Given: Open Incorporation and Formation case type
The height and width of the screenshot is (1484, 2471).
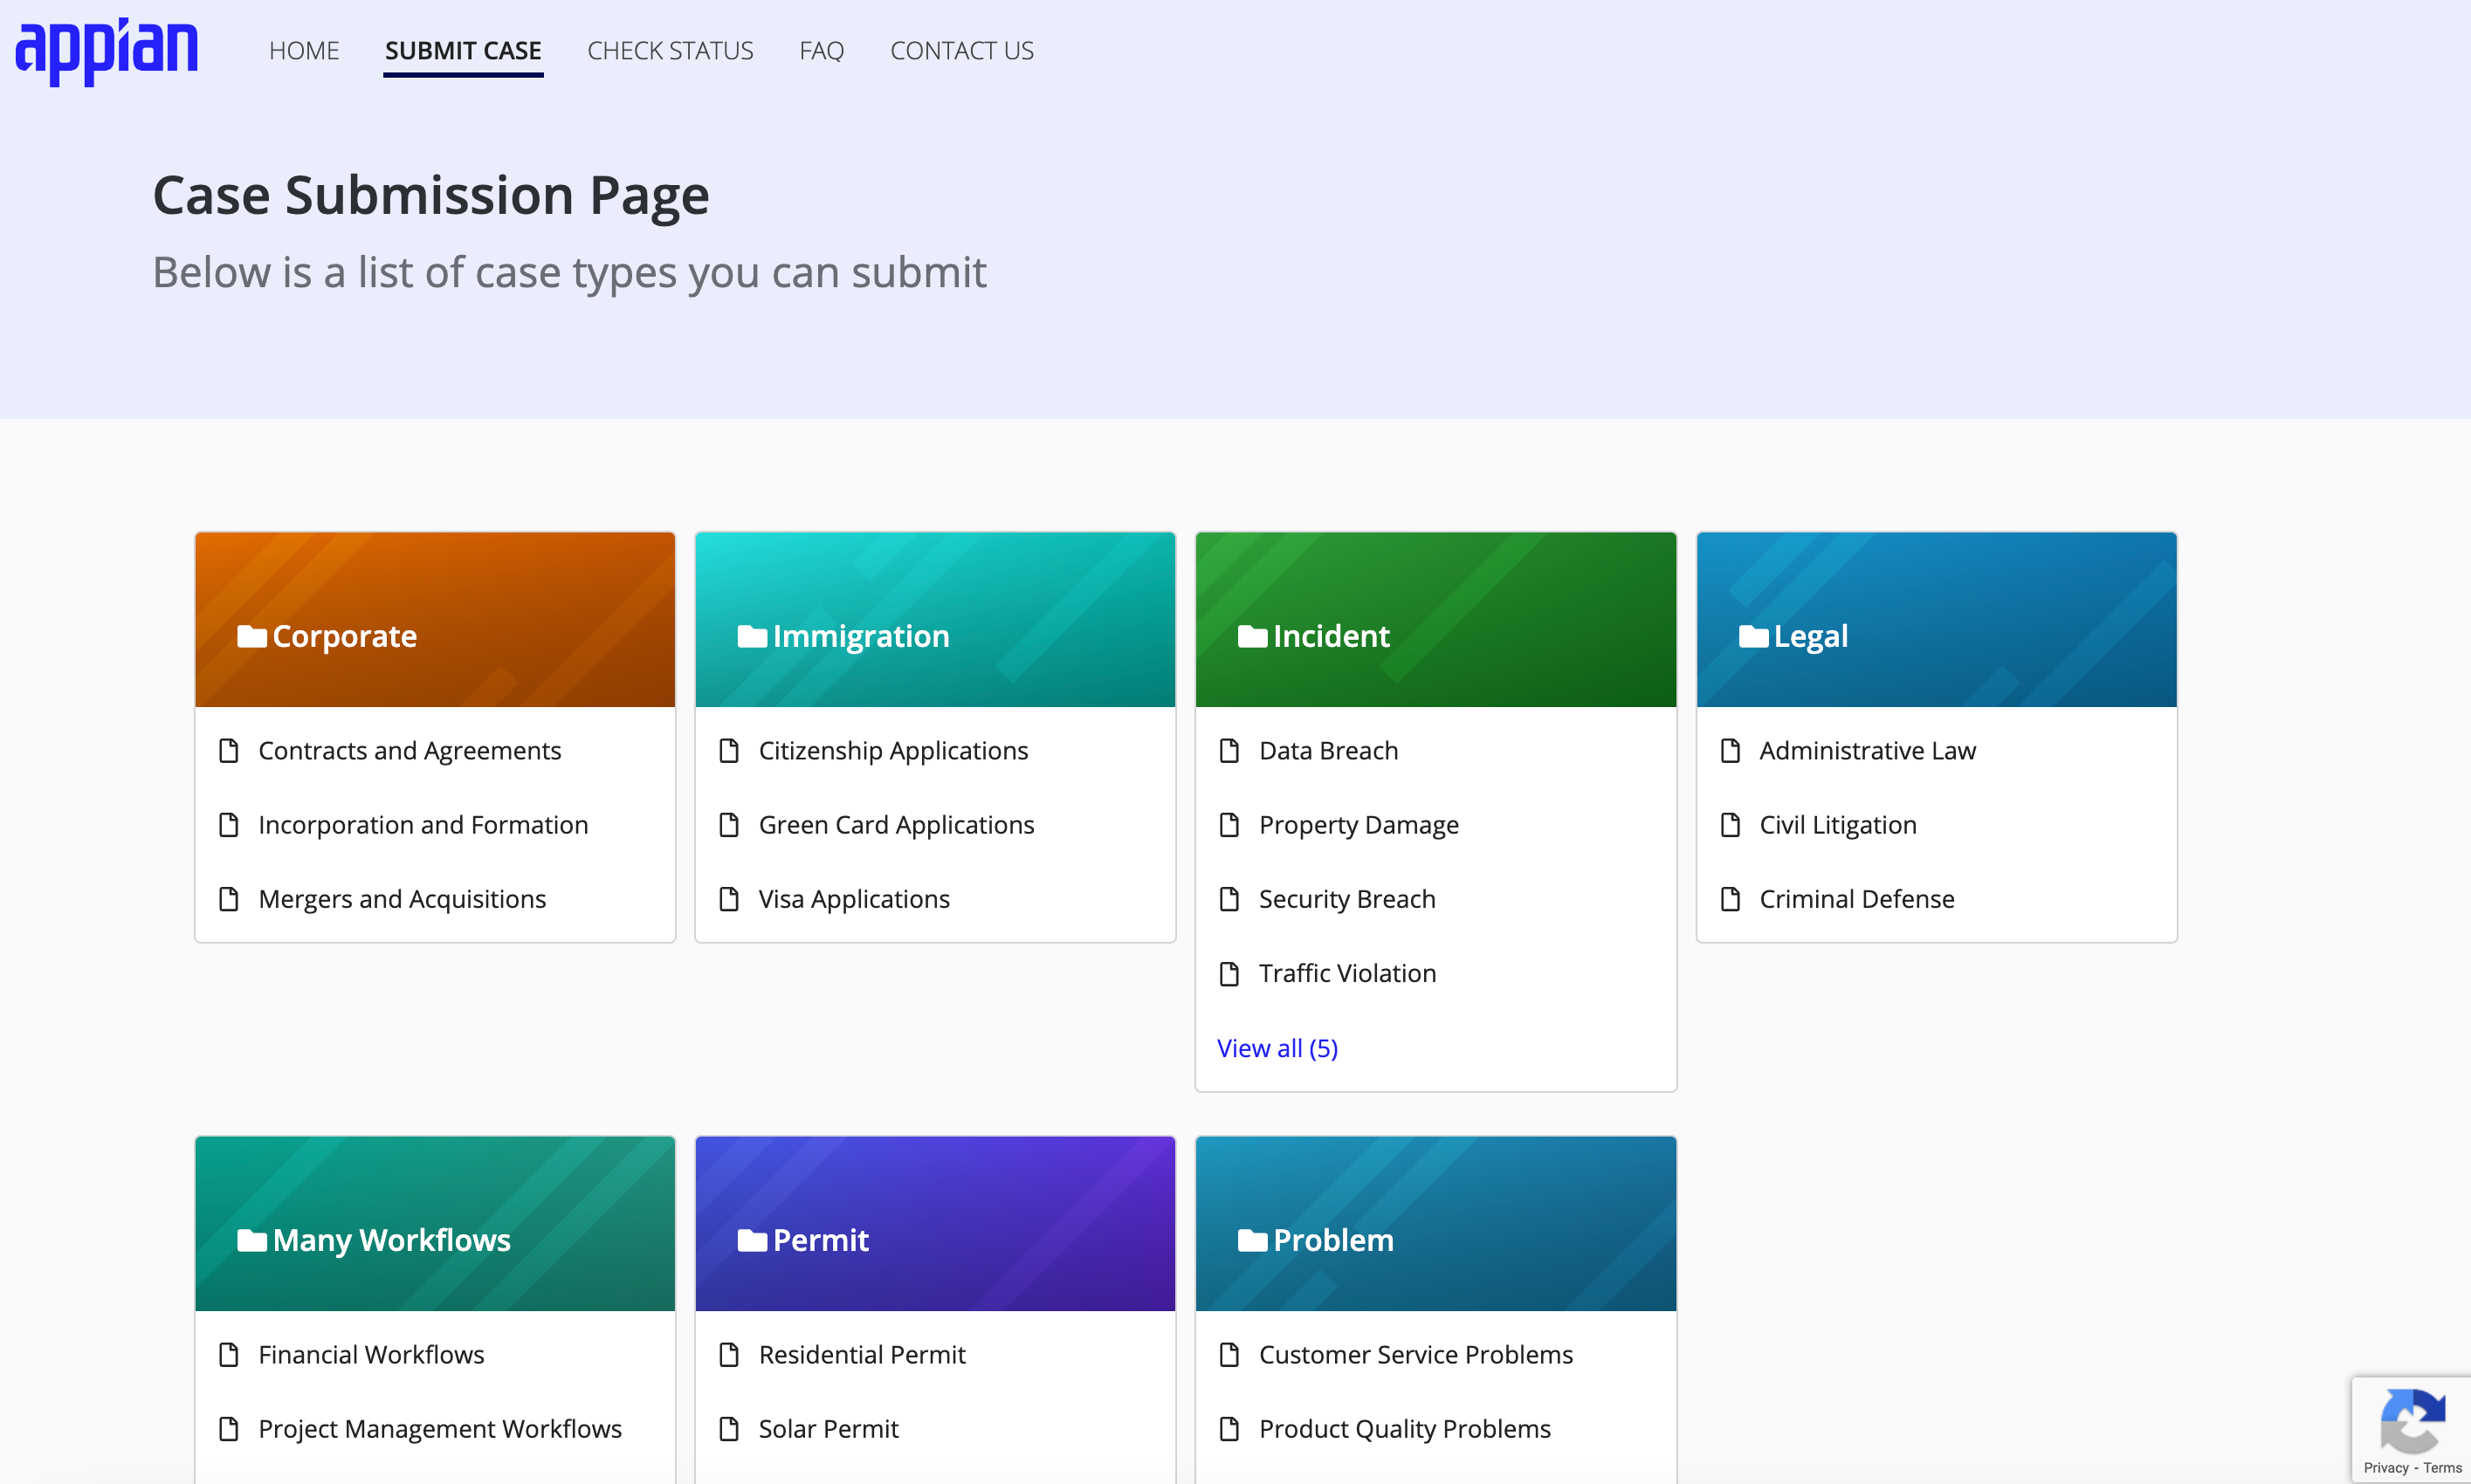Looking at the screenshot, I should click(423, 824).
